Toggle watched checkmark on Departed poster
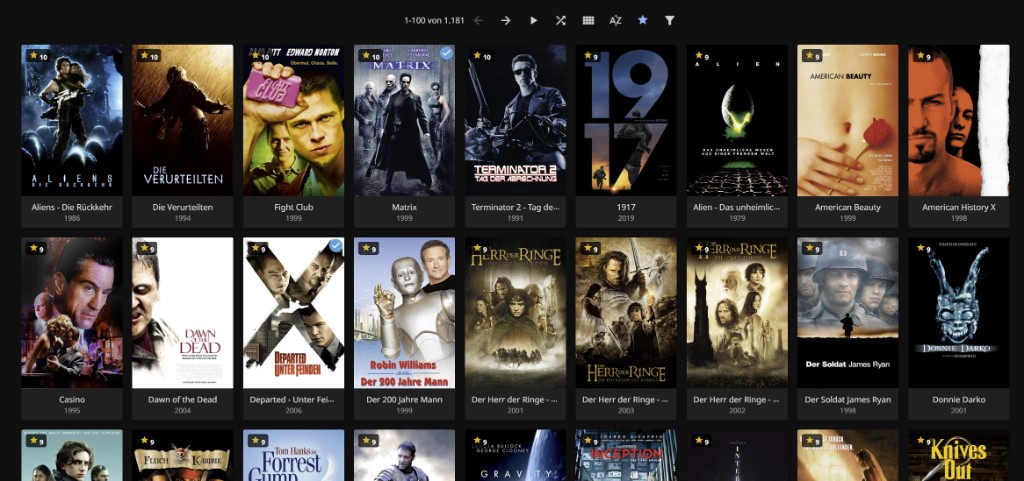1024x481 pixels. click(x=336, y=245)
